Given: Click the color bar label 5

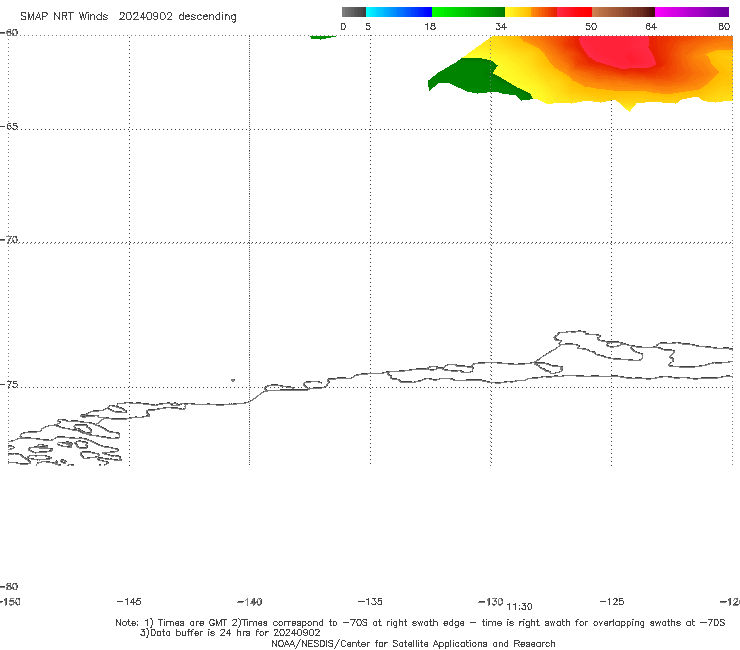Looking at the screenshot, I should click(x=368, y=26).
